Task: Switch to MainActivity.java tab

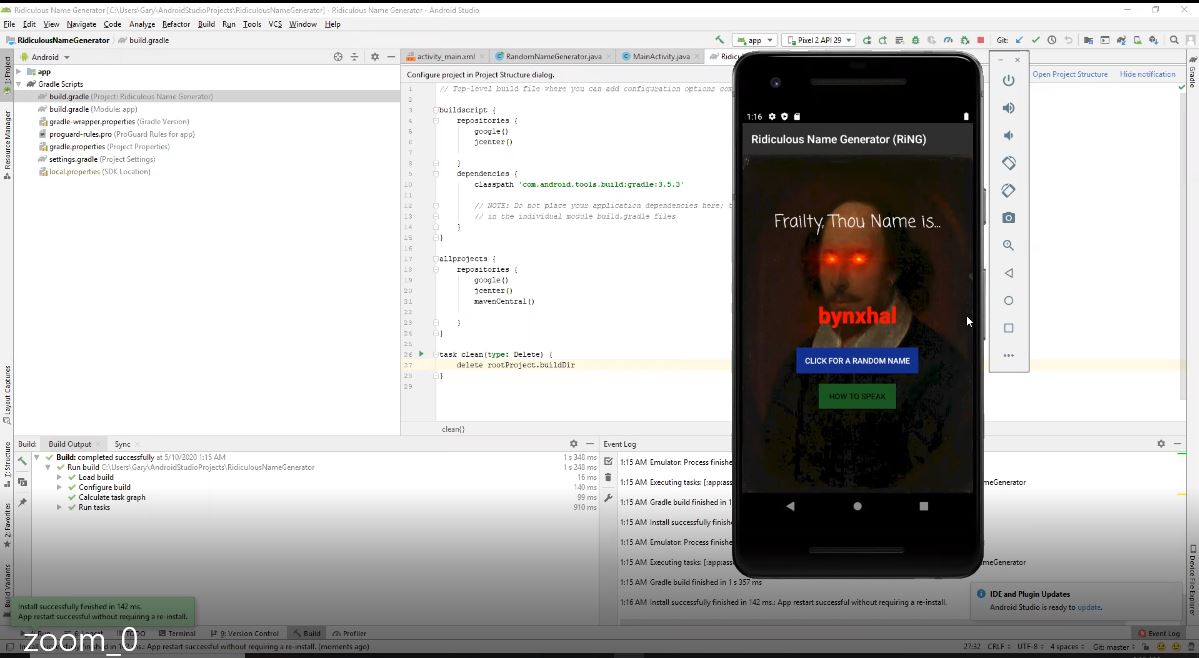Action: [660, 57]
